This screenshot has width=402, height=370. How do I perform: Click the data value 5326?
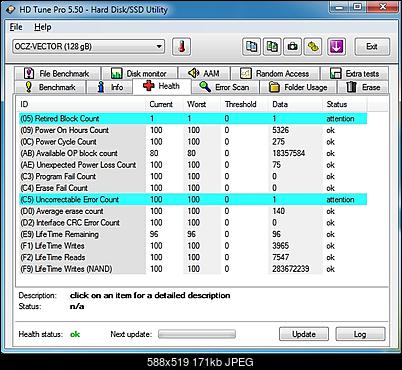pos(280,130)
